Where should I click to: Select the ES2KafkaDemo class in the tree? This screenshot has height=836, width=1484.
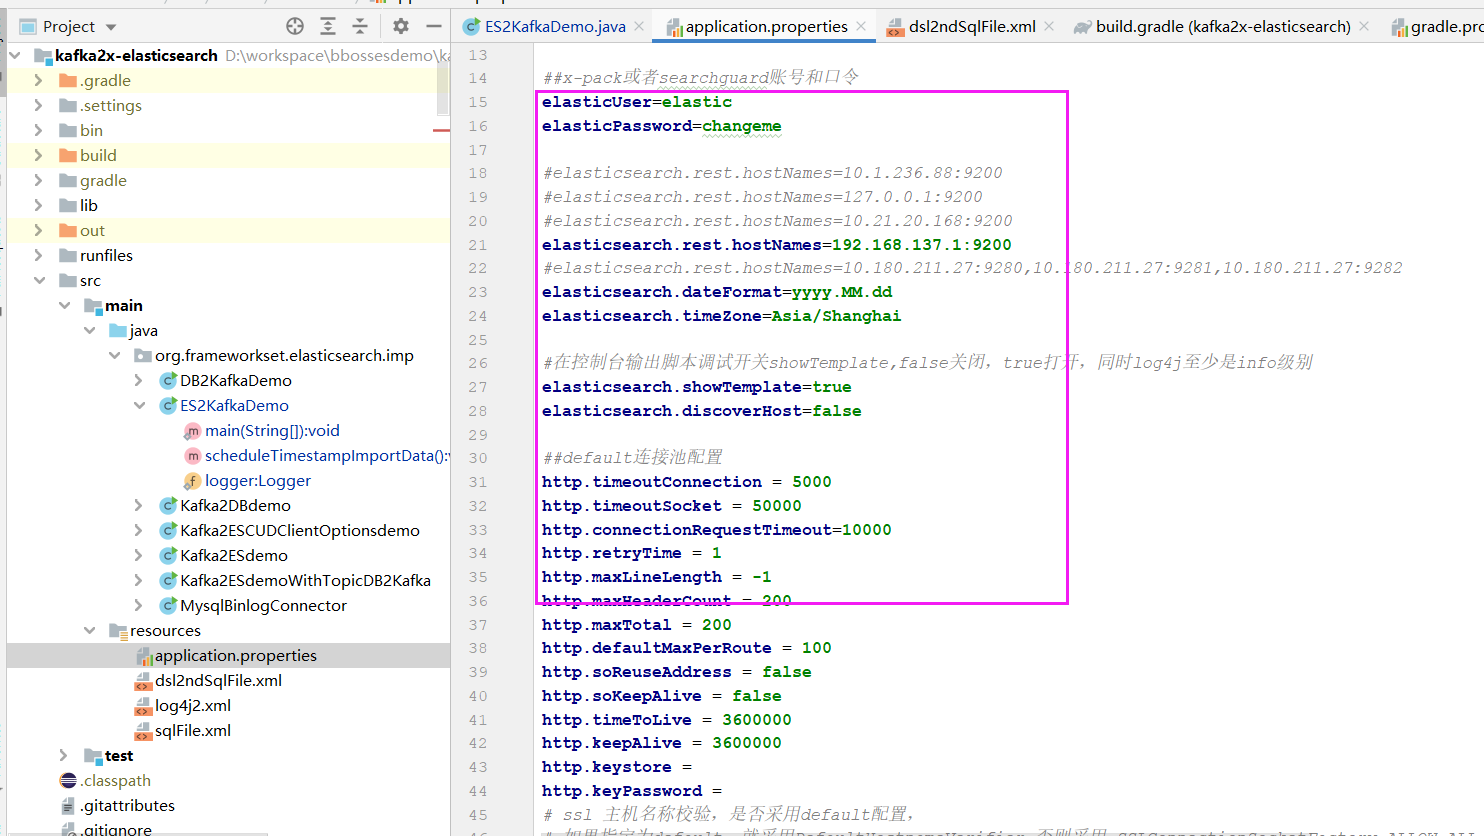[234, 405]
